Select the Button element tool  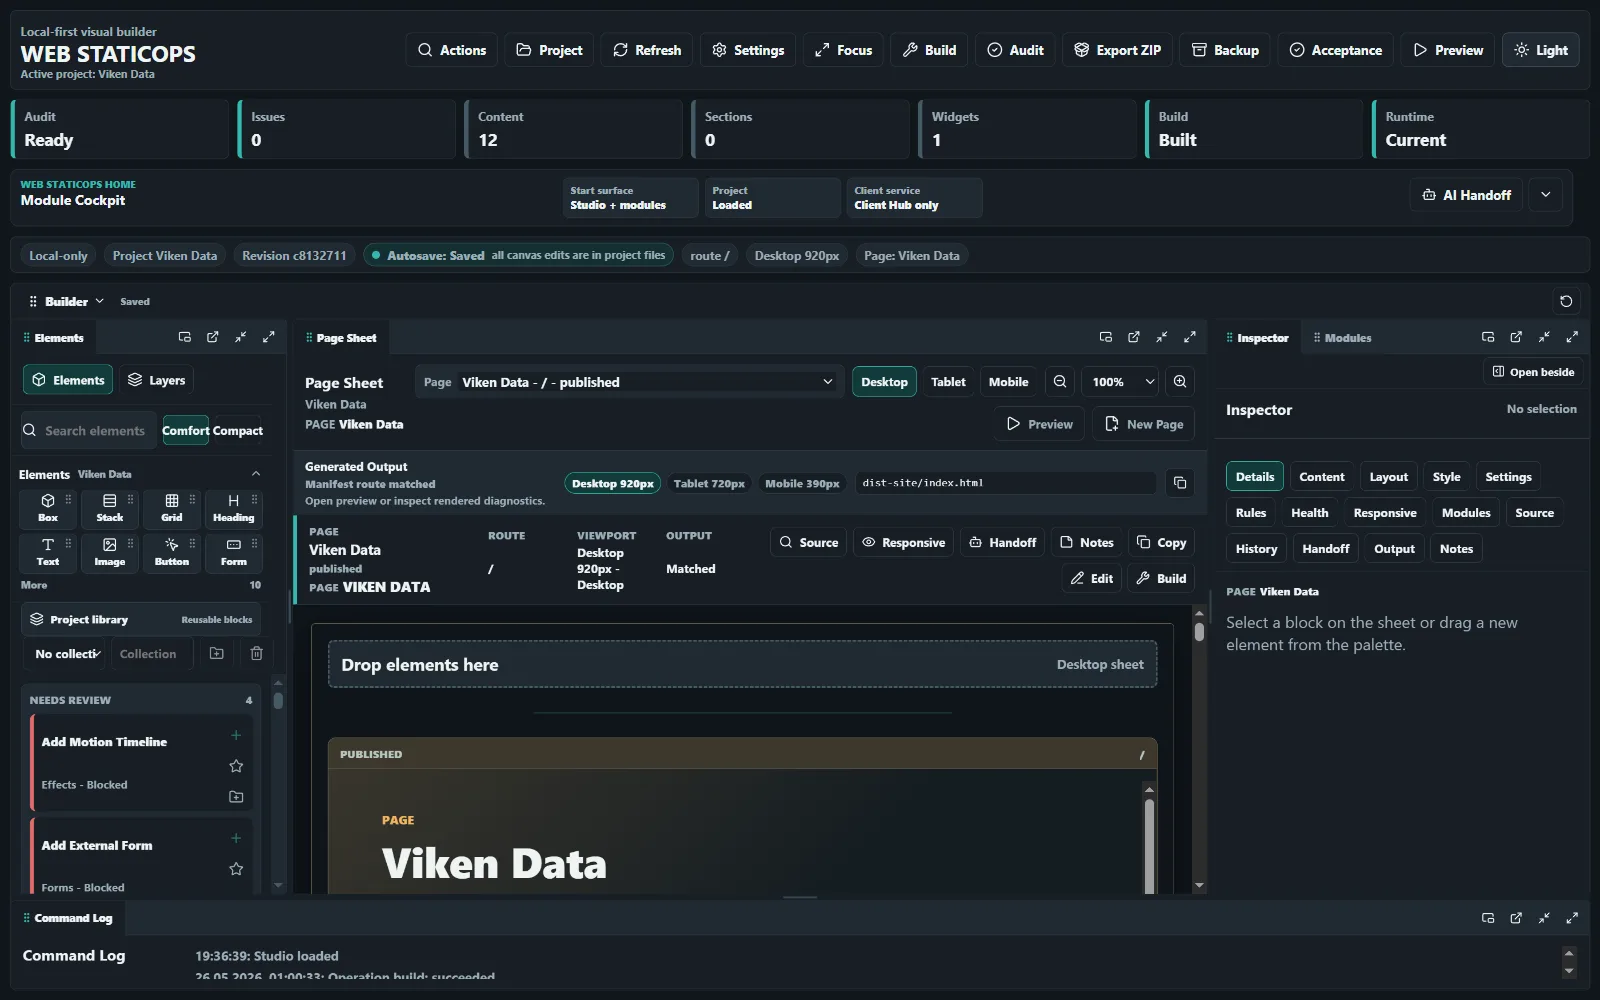(x=171, y=552)
